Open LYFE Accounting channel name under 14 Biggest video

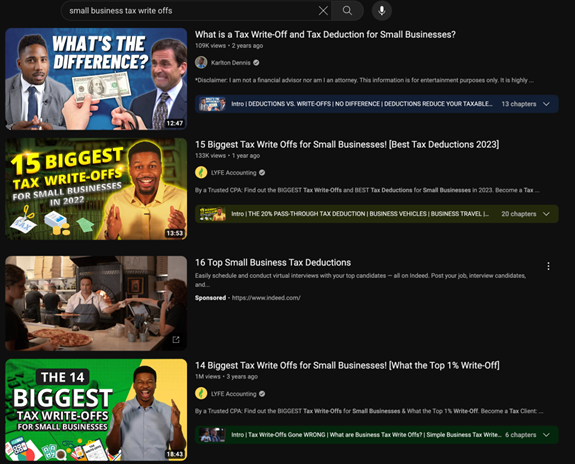tap(234, 394)
